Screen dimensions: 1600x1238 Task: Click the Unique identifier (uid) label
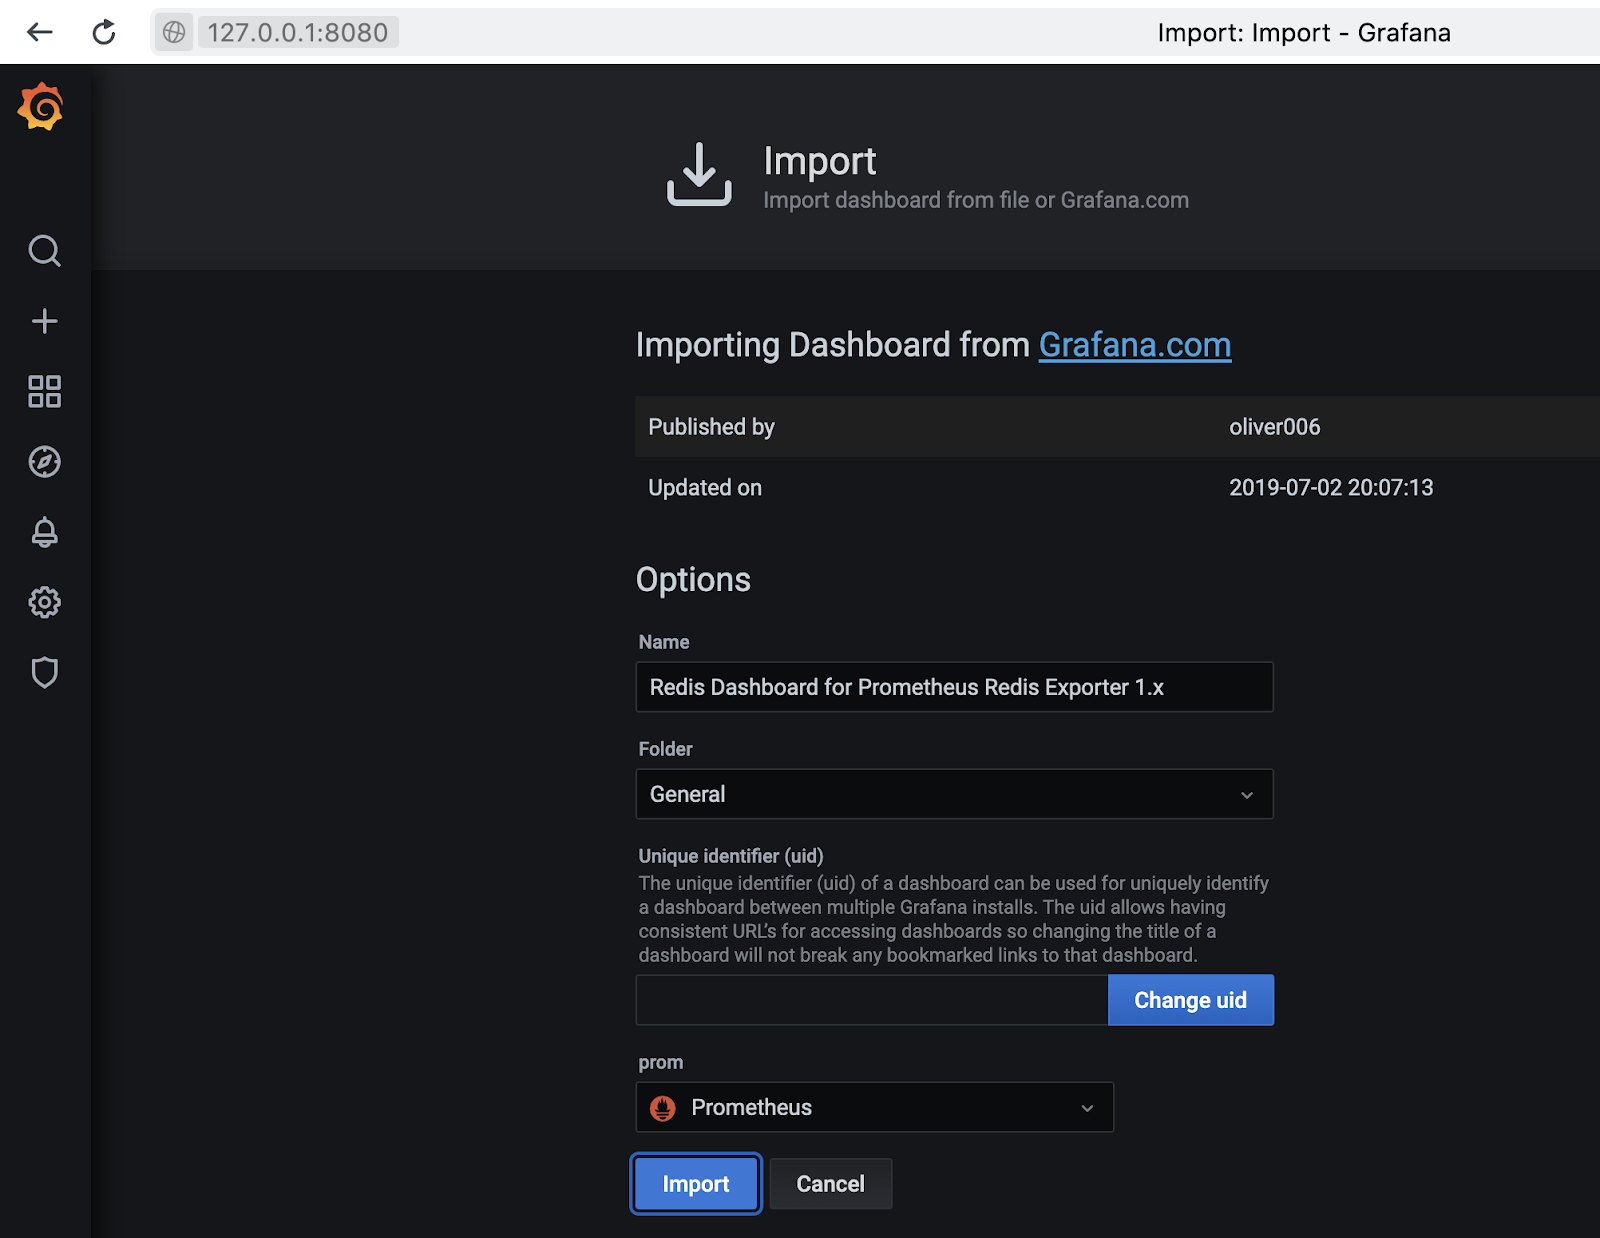point(731,856)
